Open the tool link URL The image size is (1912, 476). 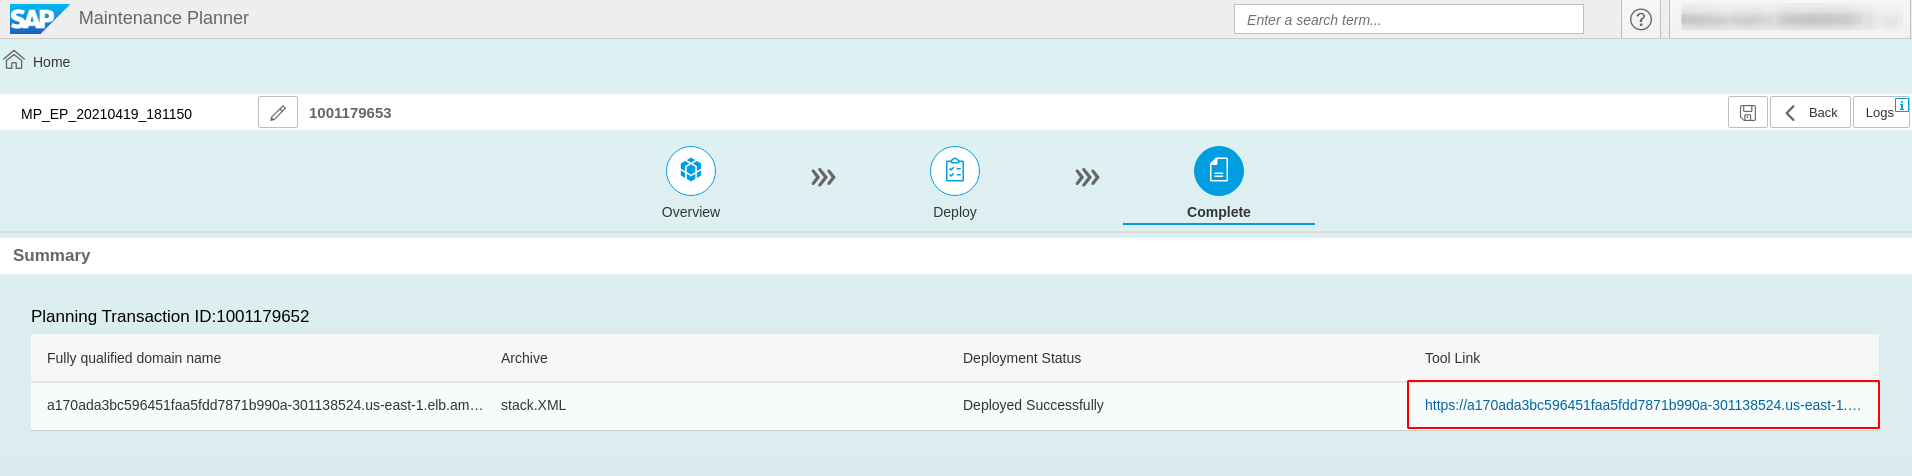click(1643, 405)
